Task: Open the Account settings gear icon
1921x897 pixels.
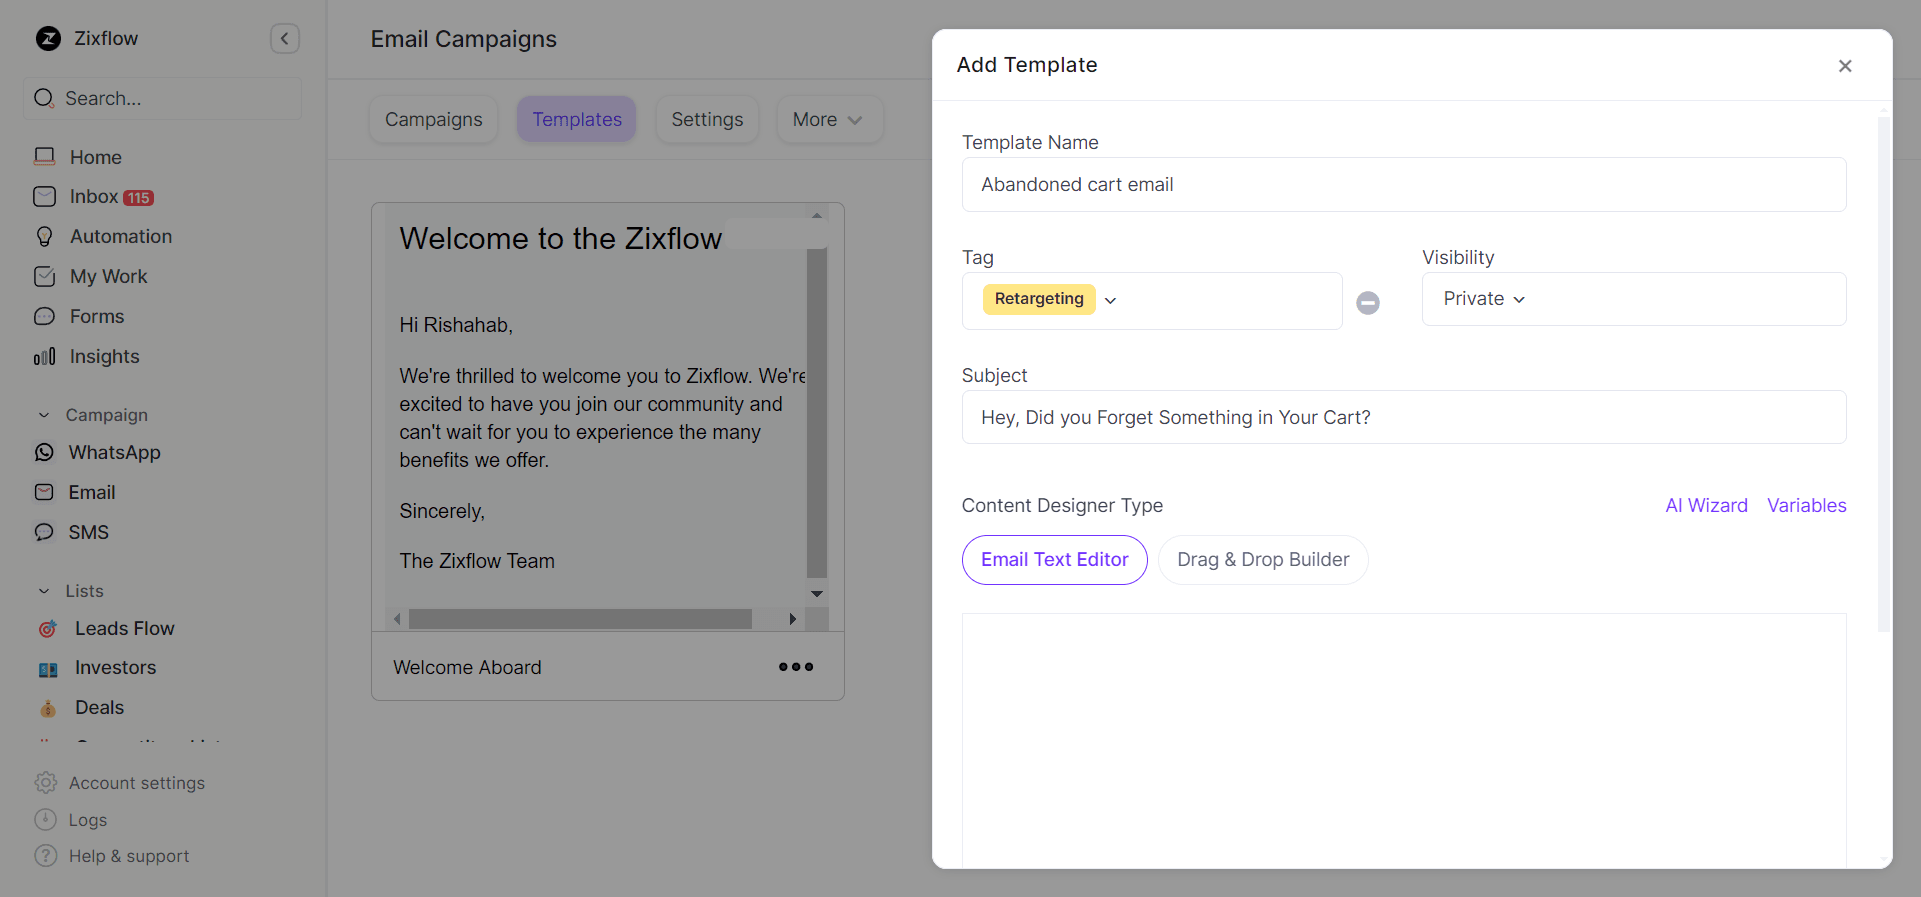Action: tap(46, 783)
